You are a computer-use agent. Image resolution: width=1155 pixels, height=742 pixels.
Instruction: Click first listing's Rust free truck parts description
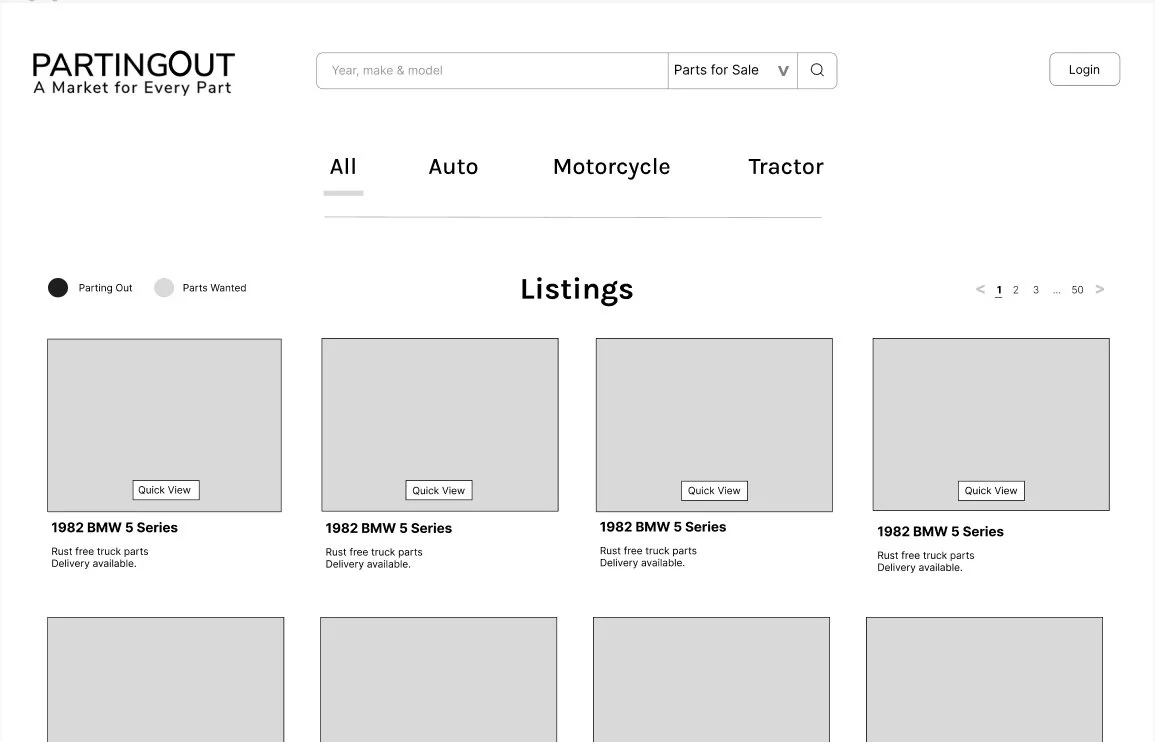click(x=99, y=551)
